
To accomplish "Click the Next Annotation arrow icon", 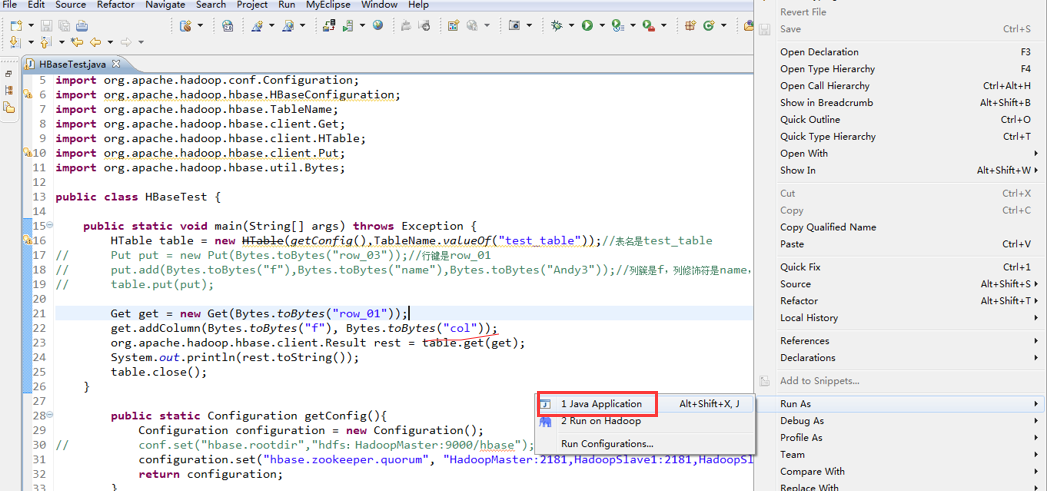I will pyautogui.click(x=15, y=42).
